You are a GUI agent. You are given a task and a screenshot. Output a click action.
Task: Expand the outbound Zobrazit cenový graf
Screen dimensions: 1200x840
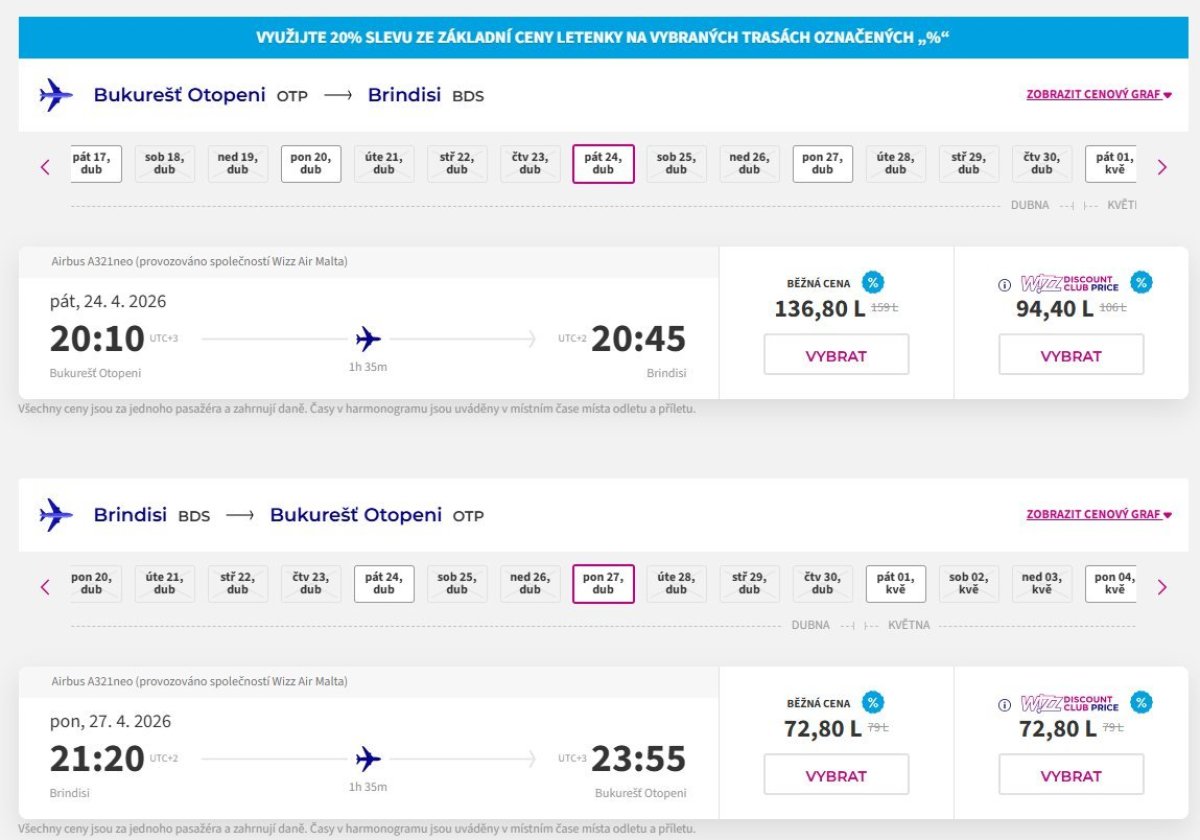[1098, 95]
